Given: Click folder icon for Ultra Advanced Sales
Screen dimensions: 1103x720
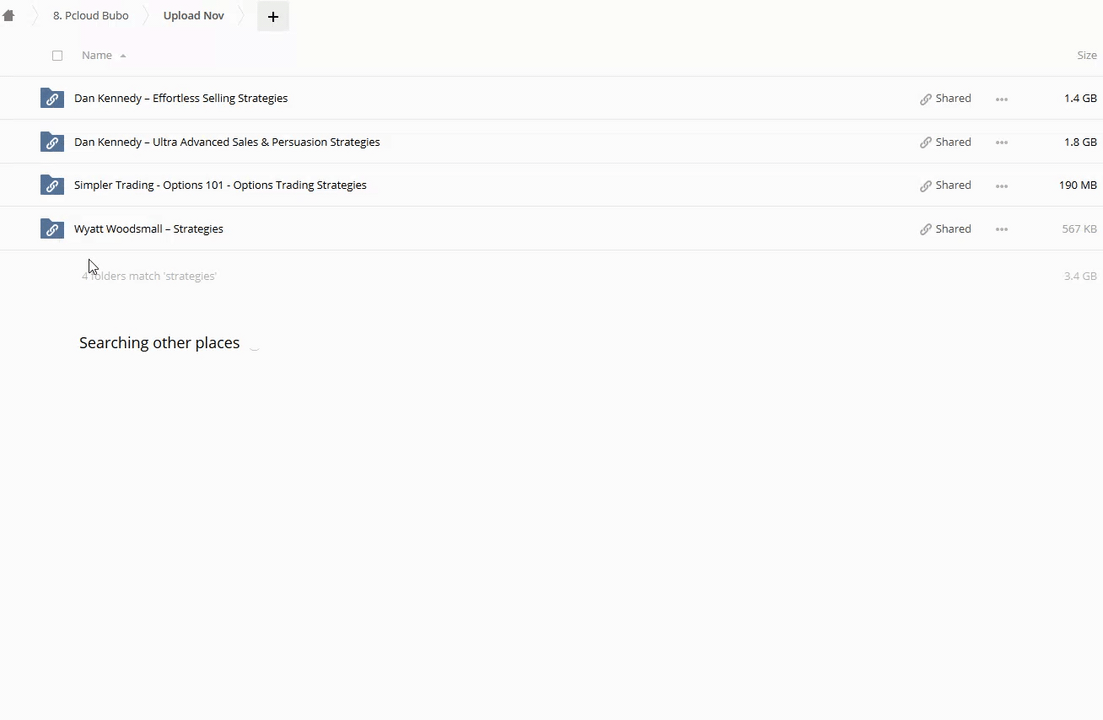Looking at the screenshot, I should pyautogui.click(x=52, y=142).
